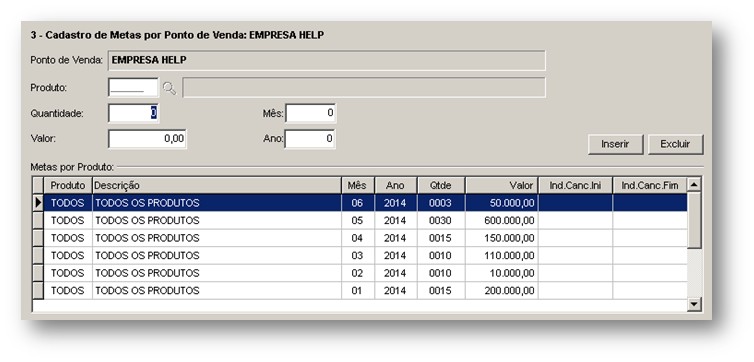Click the Qtde column header

[x=441, y=186]
